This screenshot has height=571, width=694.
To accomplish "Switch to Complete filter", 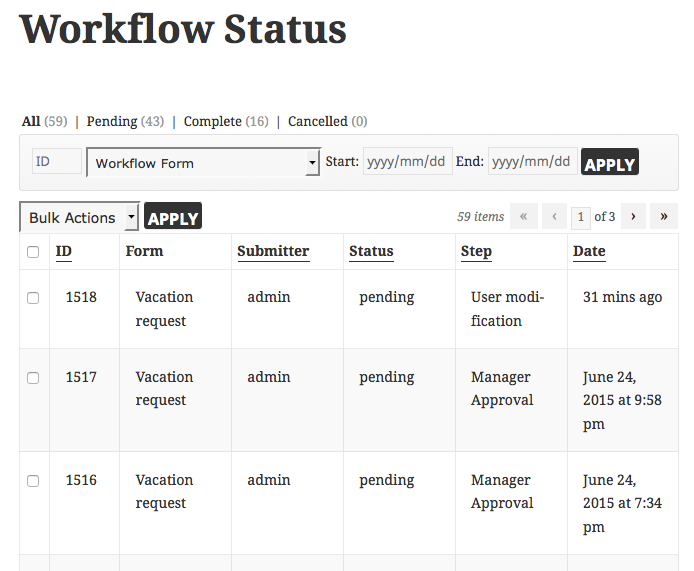I will coord(212,121).
